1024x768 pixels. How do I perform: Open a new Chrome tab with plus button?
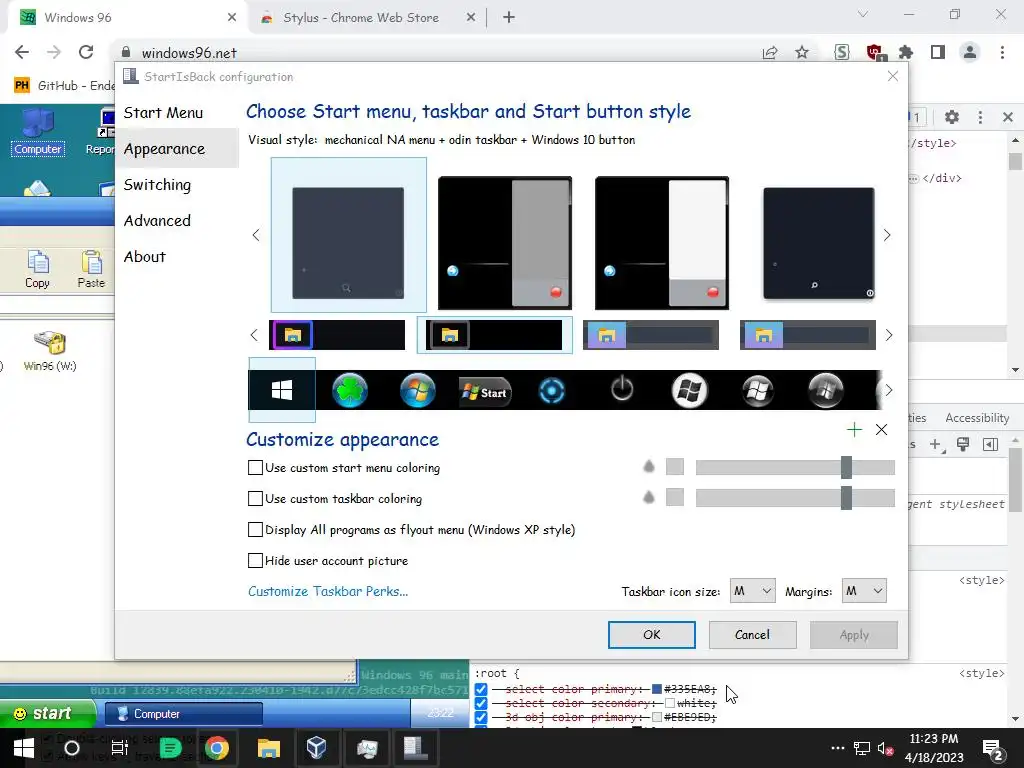click(x=509, y=18)
